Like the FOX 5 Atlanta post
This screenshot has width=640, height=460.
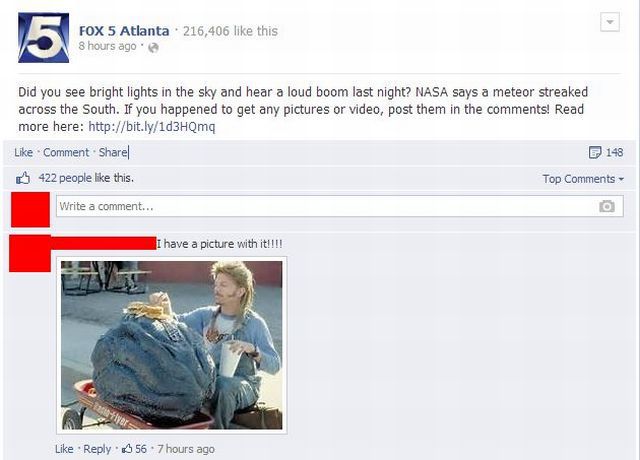pyautogui.click(x=23, y=152)
